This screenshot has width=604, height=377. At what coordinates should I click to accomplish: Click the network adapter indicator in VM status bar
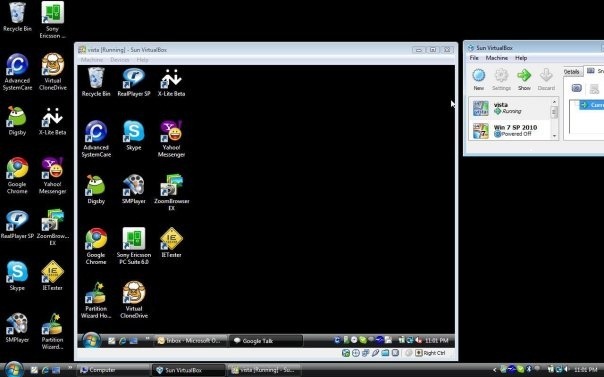(366, 353)
